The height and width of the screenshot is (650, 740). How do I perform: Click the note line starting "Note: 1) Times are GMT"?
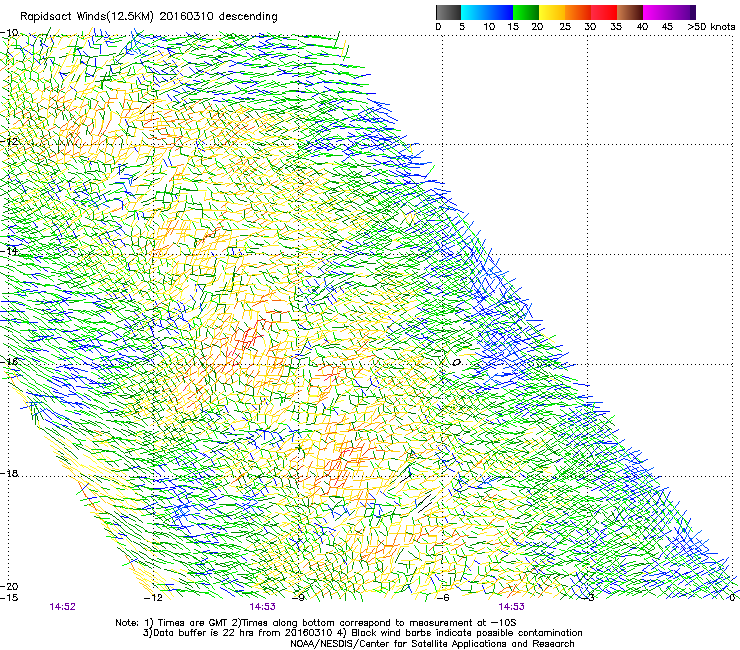click(316, 623)
